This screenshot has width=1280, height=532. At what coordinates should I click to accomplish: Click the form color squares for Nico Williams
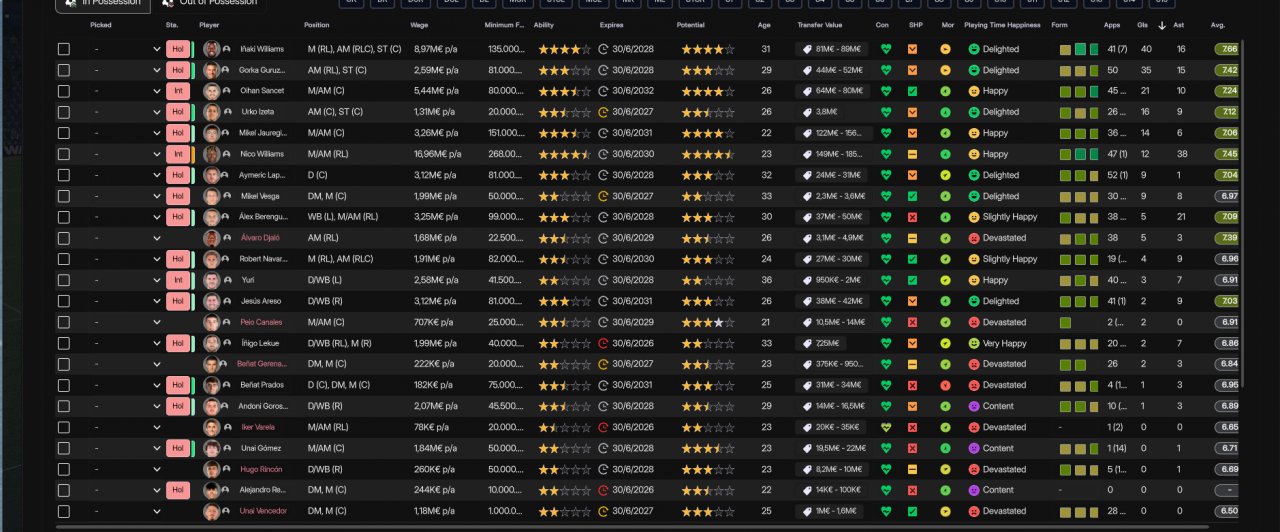(x=1080, y=154)
